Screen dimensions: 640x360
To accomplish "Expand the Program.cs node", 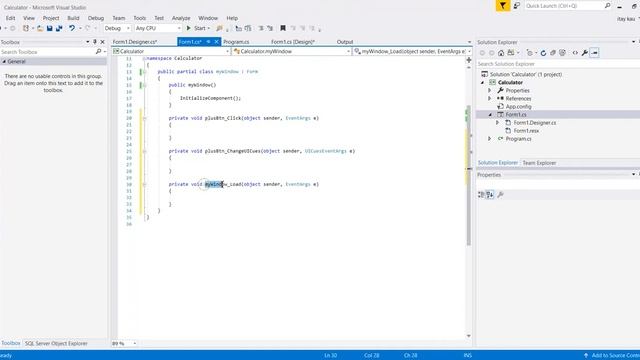I will click(490, 139).
